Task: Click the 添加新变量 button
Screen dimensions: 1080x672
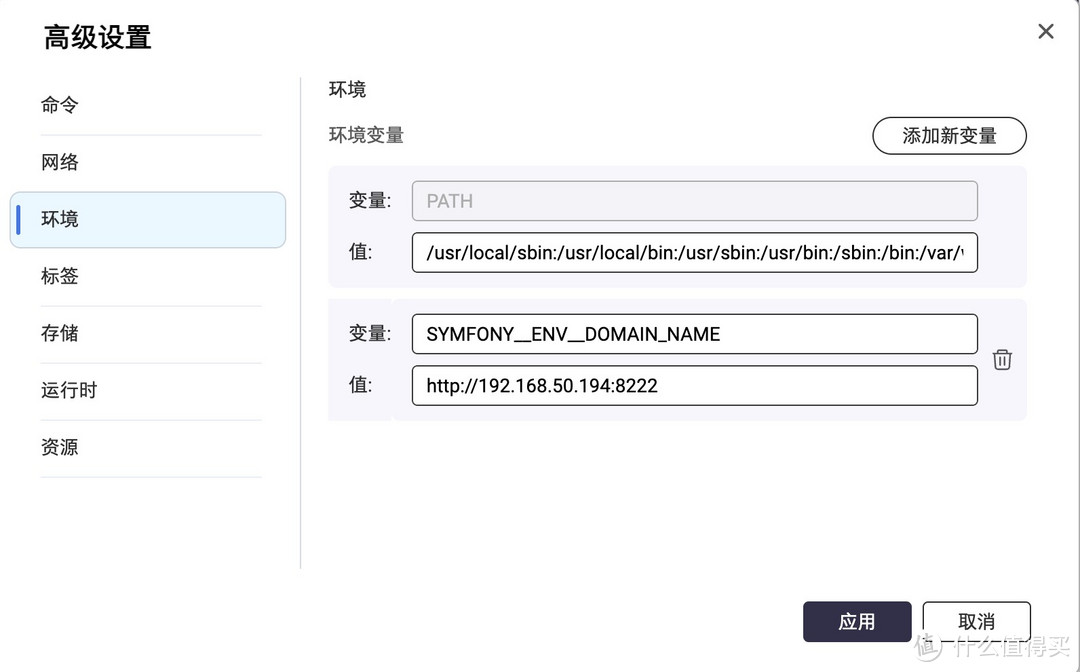Action: (949, 136)
